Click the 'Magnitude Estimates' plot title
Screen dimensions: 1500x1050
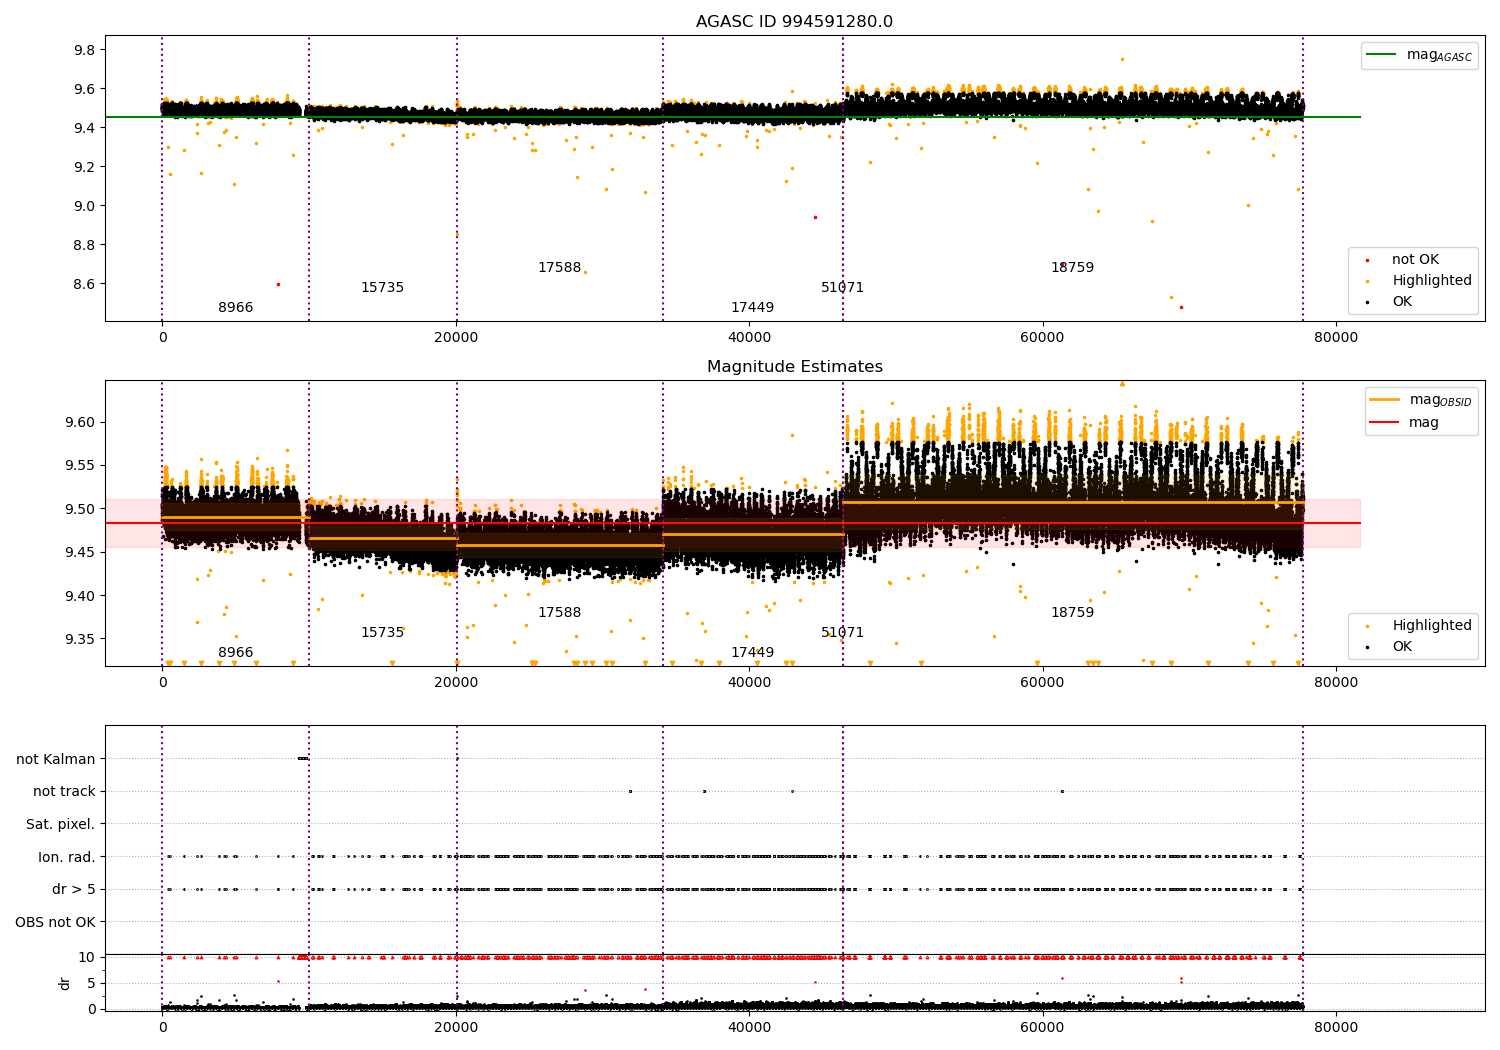(794, 367)
